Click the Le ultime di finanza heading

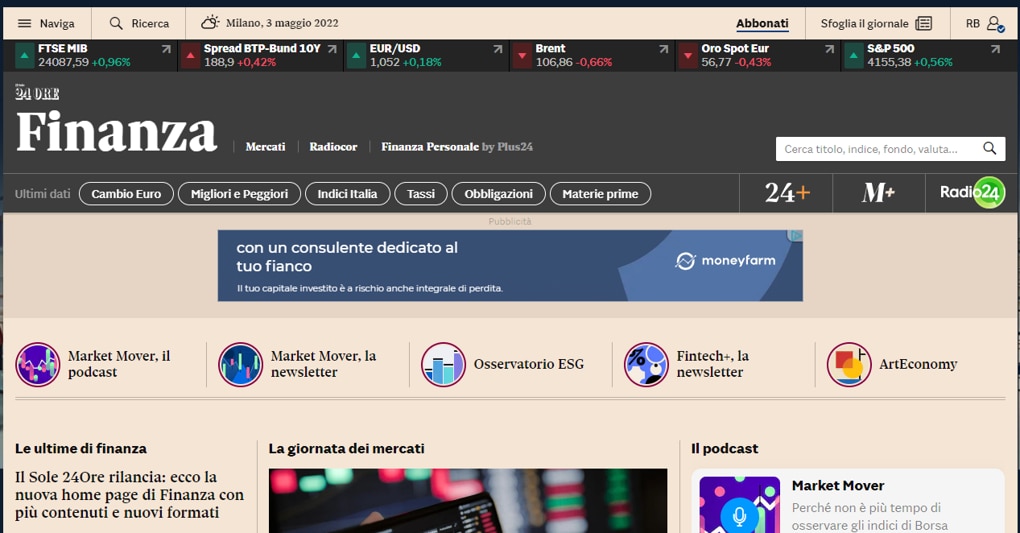pos(81,448)
